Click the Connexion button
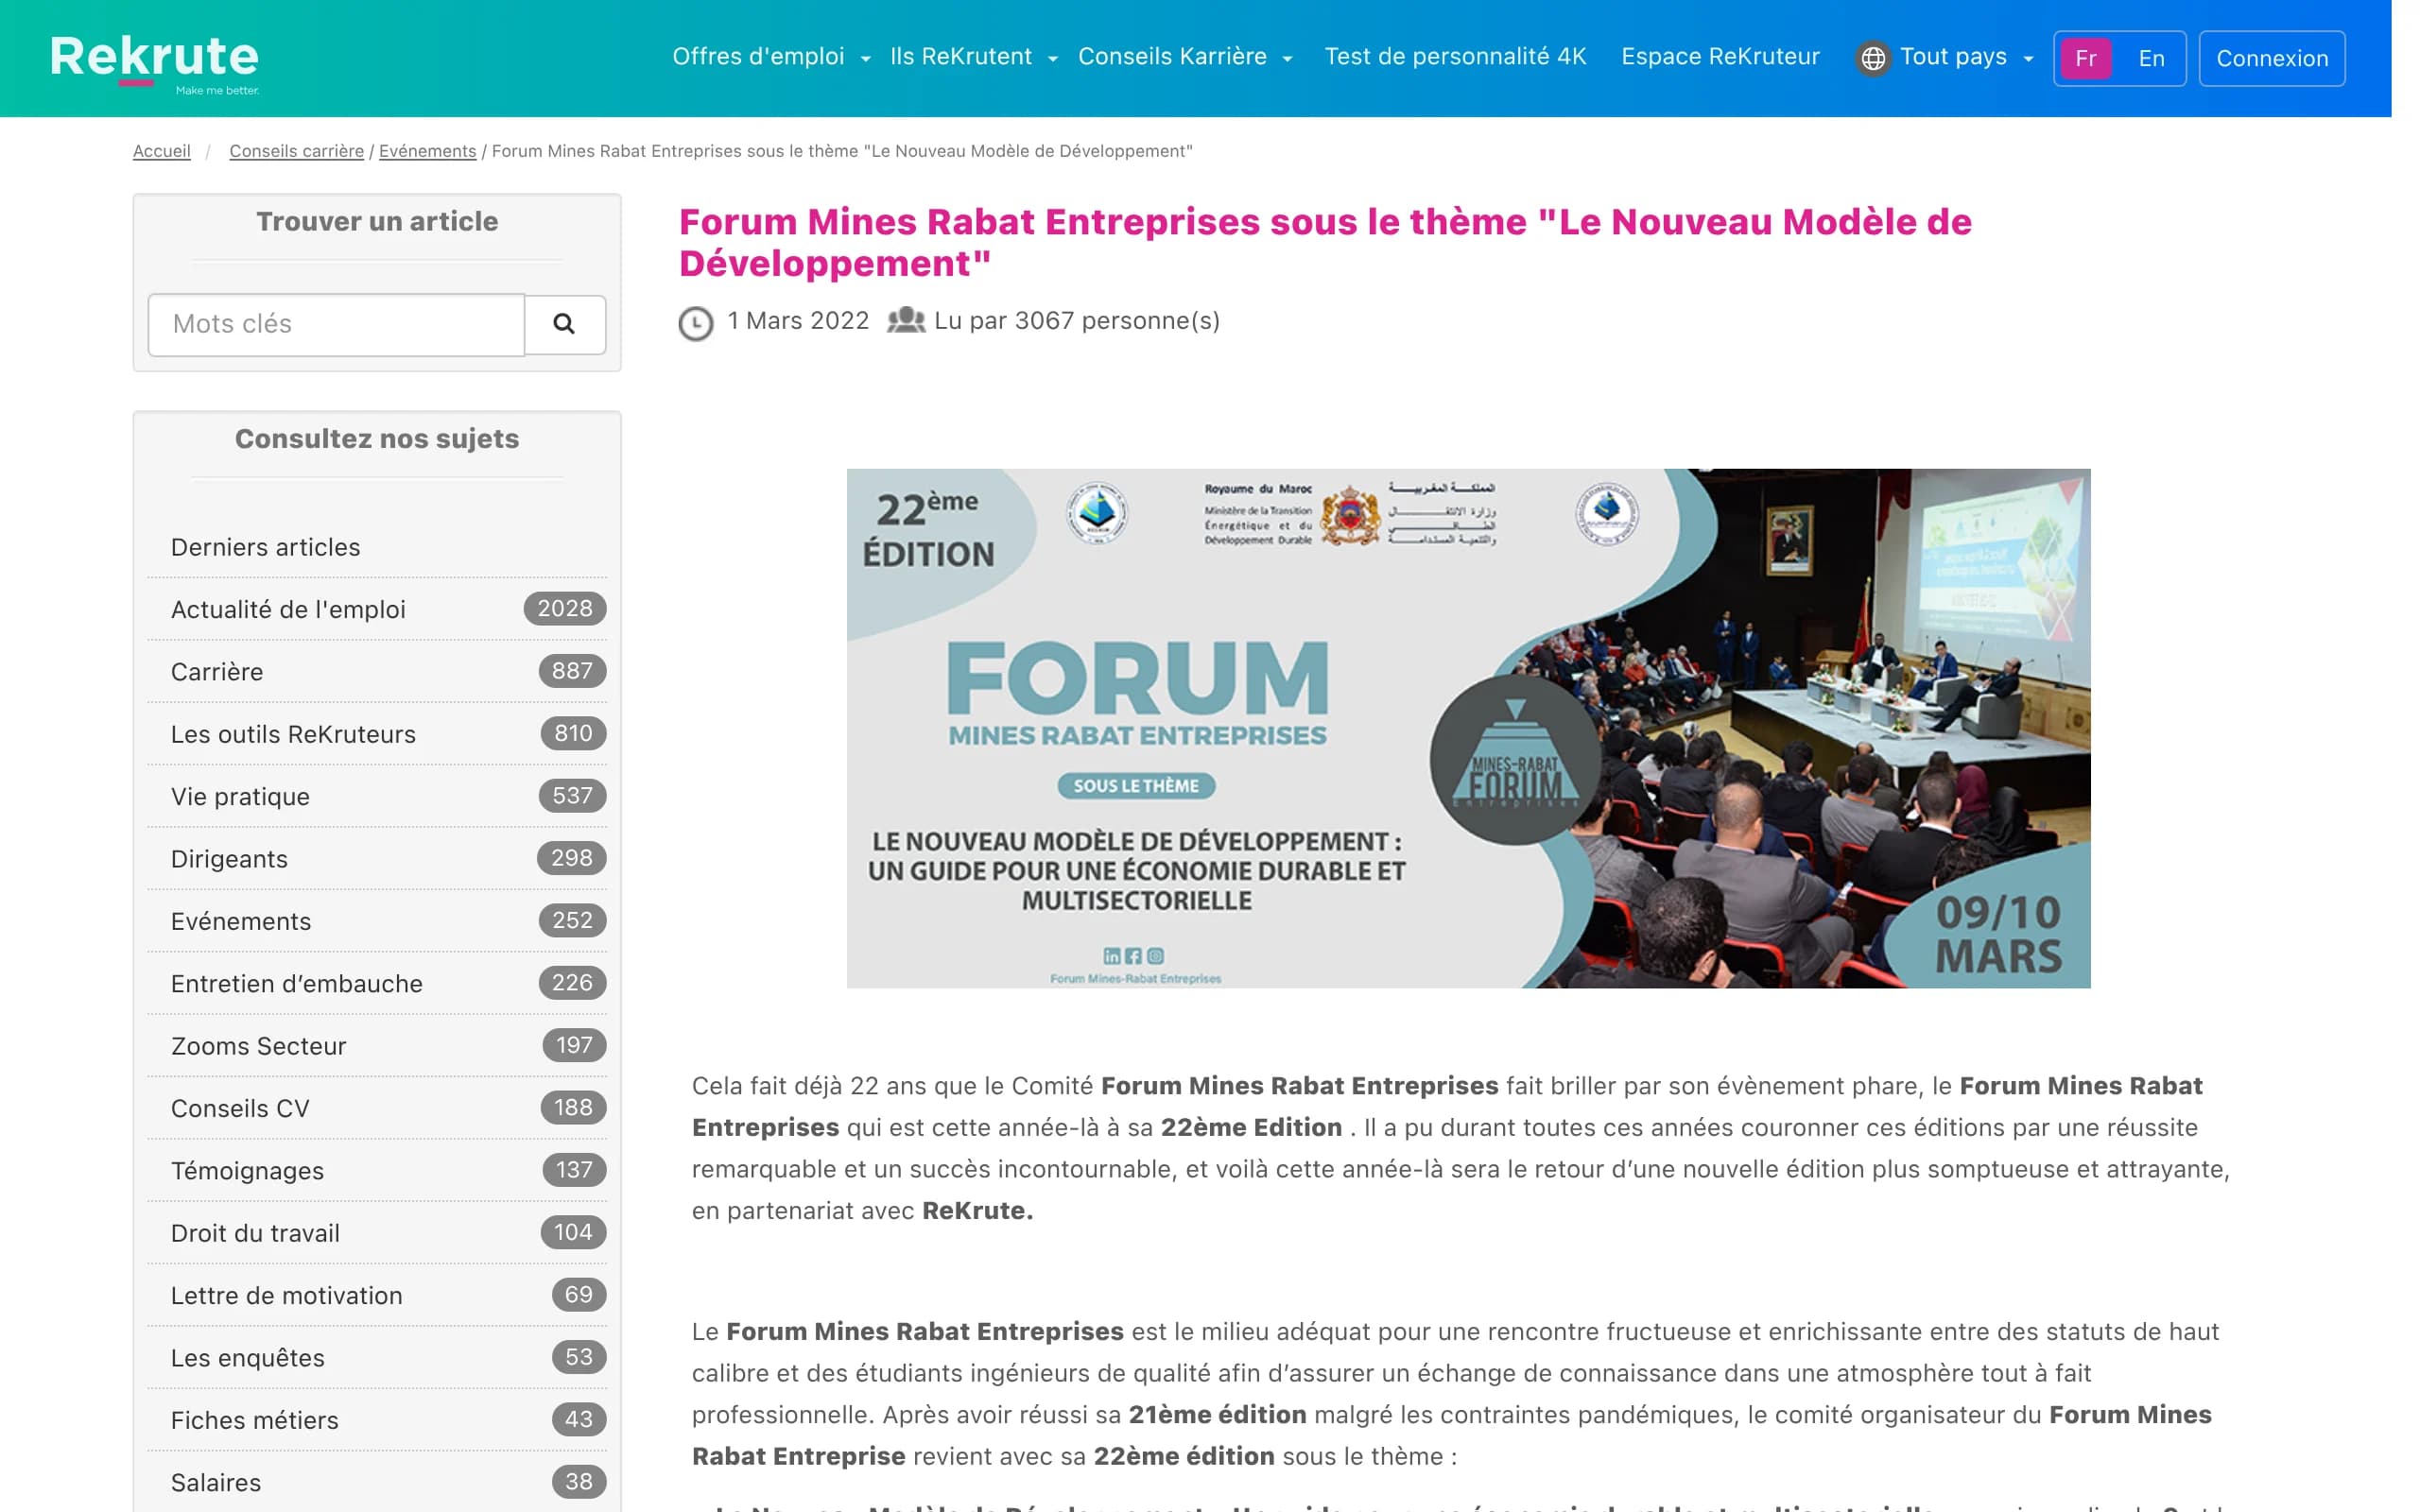The height and width of the screenshot is (1512, 2420). (x=2271, y=57)
